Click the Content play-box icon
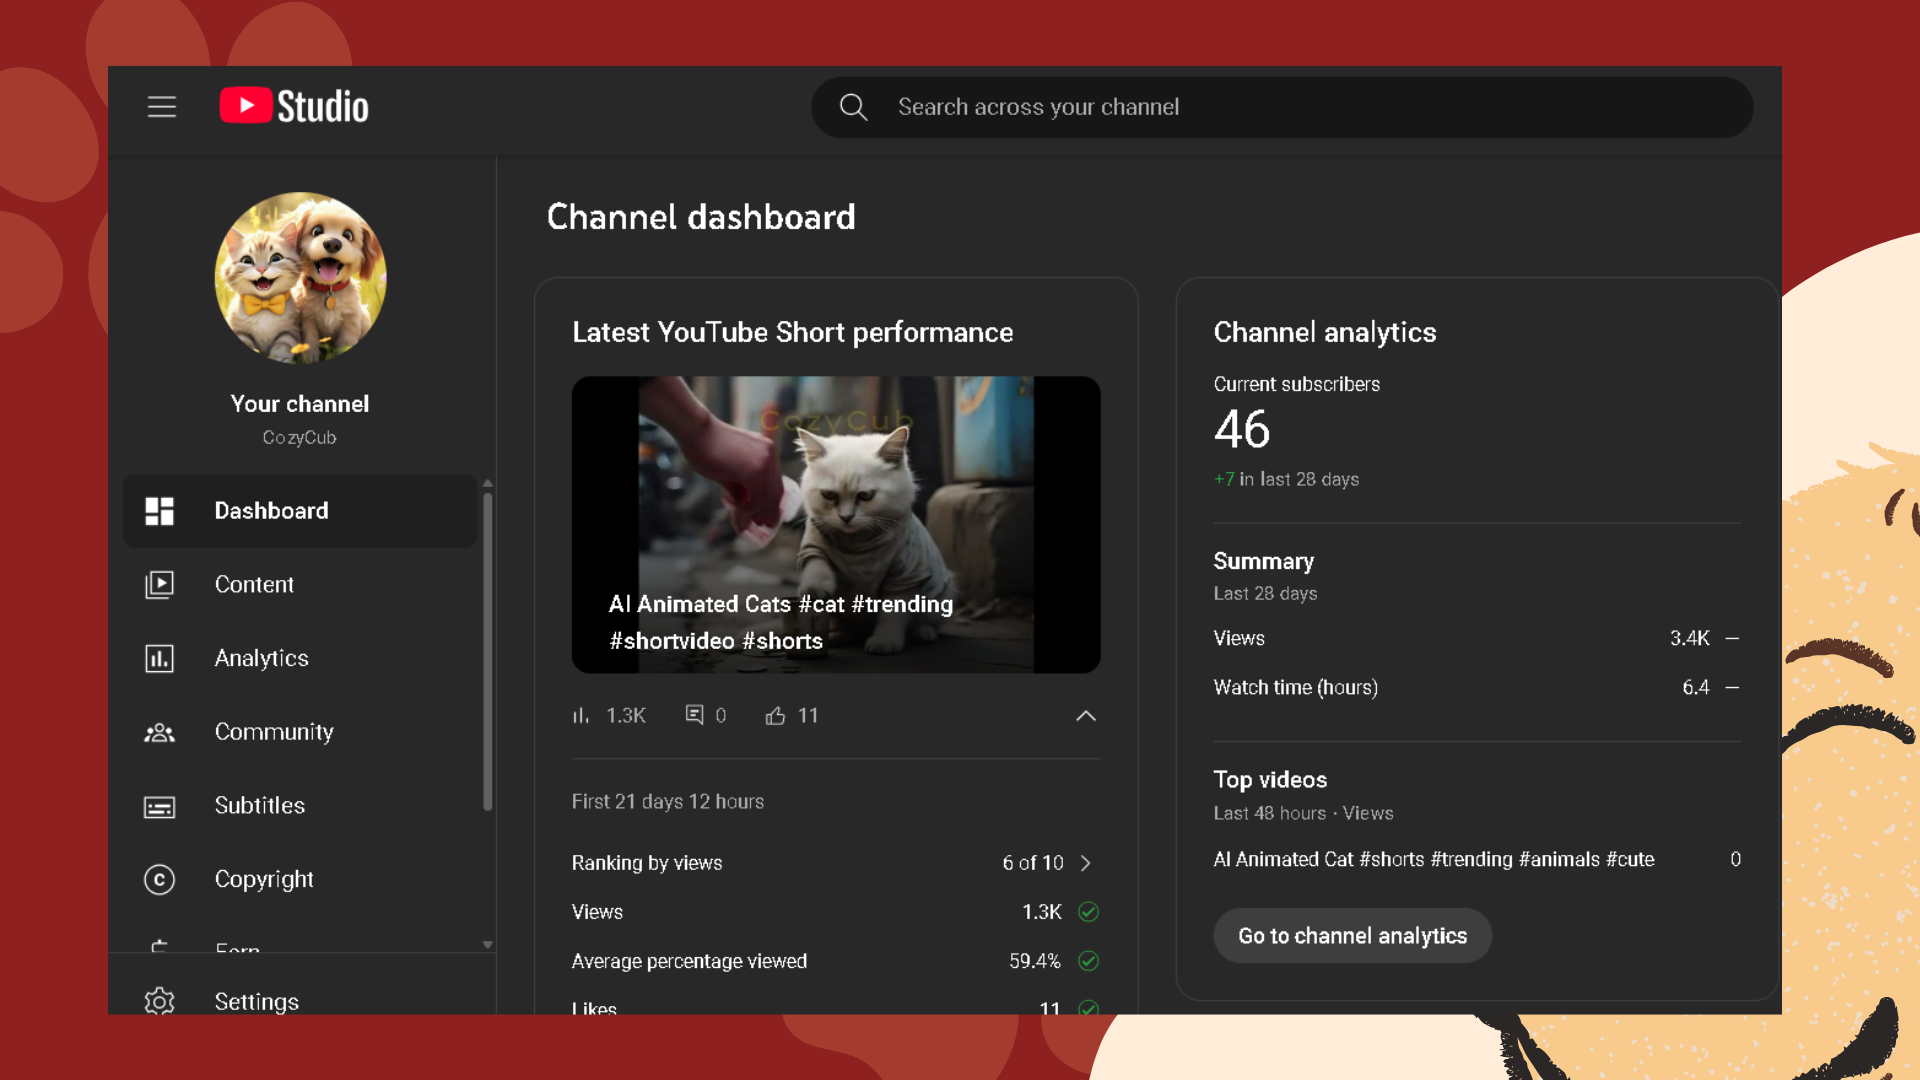Screen dimensions: 1920x1080 [x=160, y=584]
